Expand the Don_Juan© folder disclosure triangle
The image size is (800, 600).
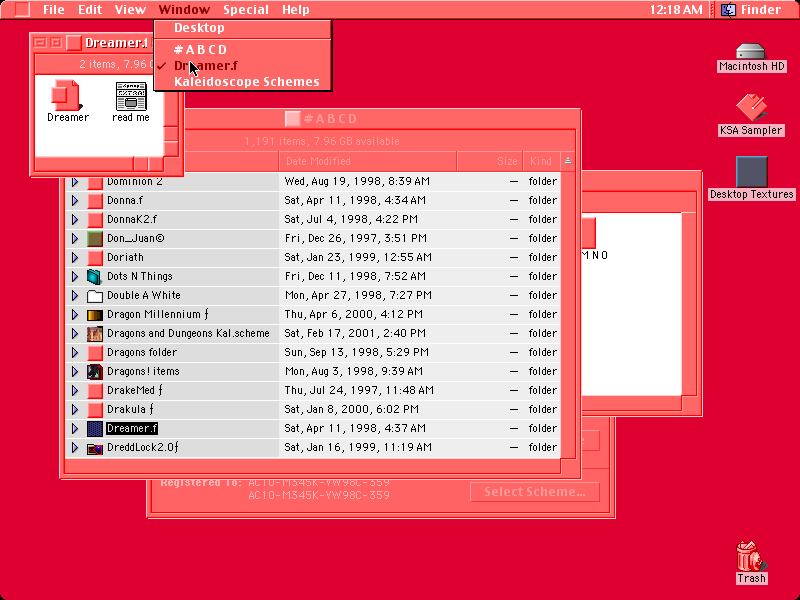[x=75, y=238]
